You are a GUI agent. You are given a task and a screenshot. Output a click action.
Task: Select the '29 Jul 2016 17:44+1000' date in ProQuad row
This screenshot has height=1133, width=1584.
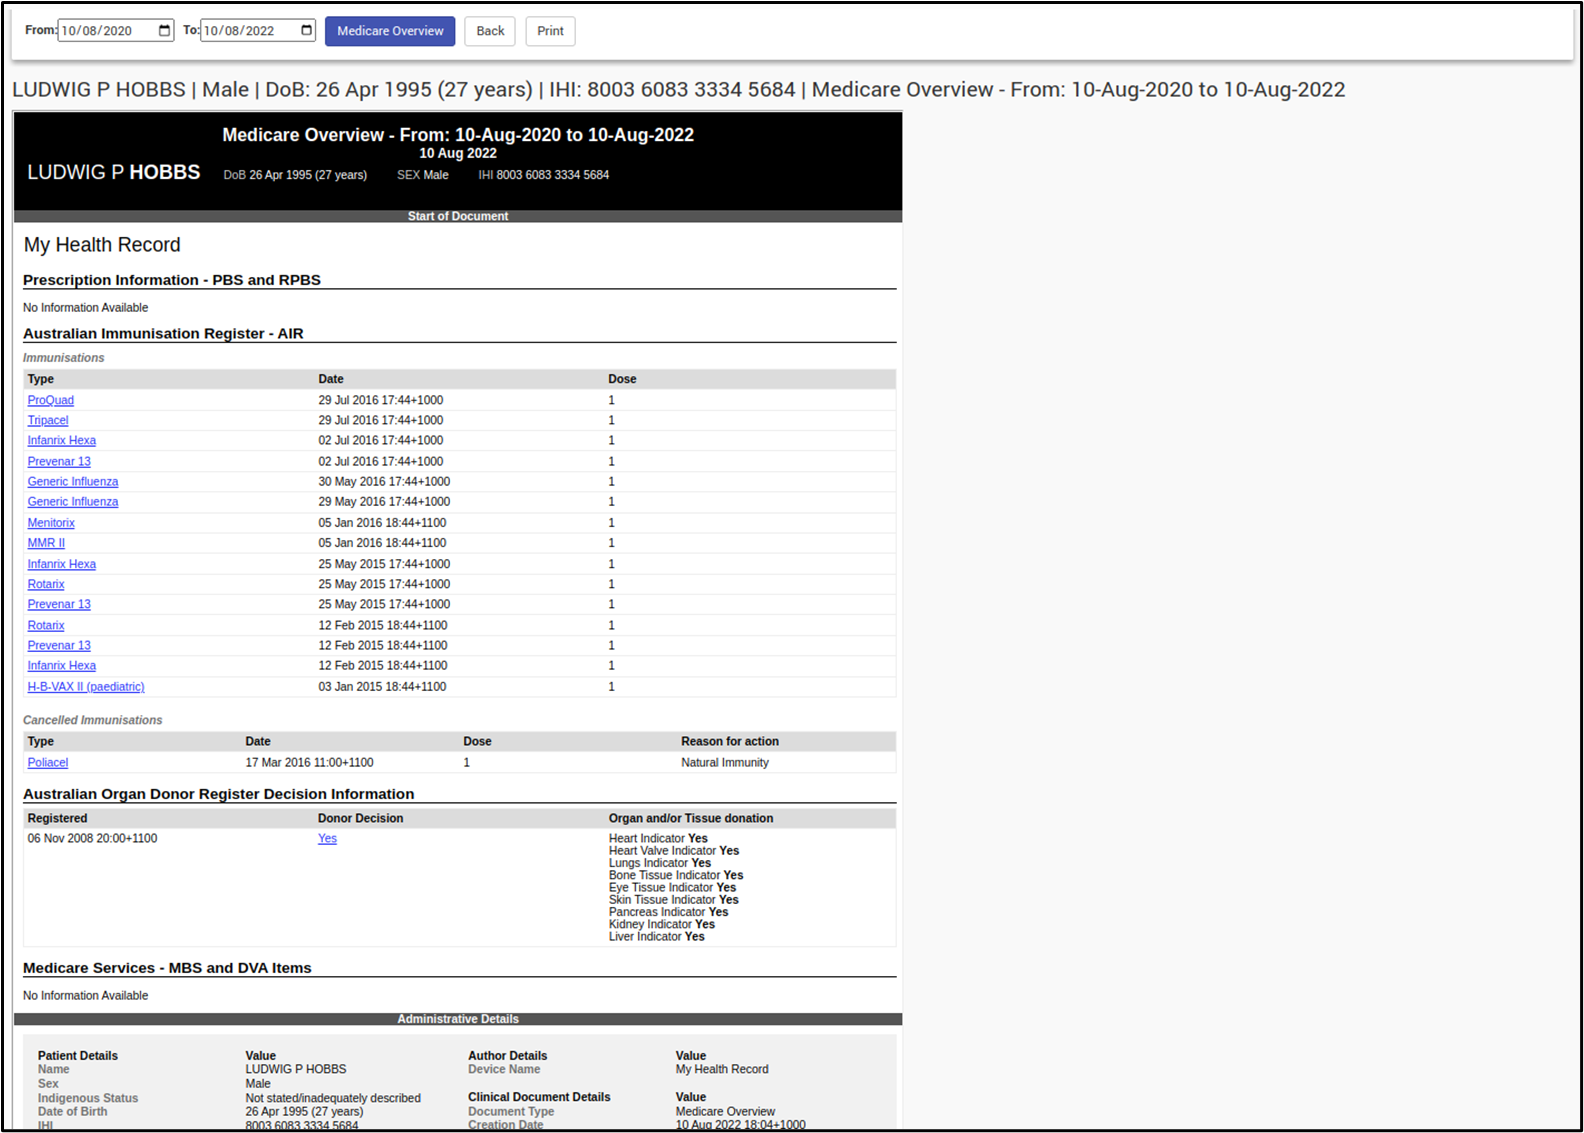click(x=381, y=400)
